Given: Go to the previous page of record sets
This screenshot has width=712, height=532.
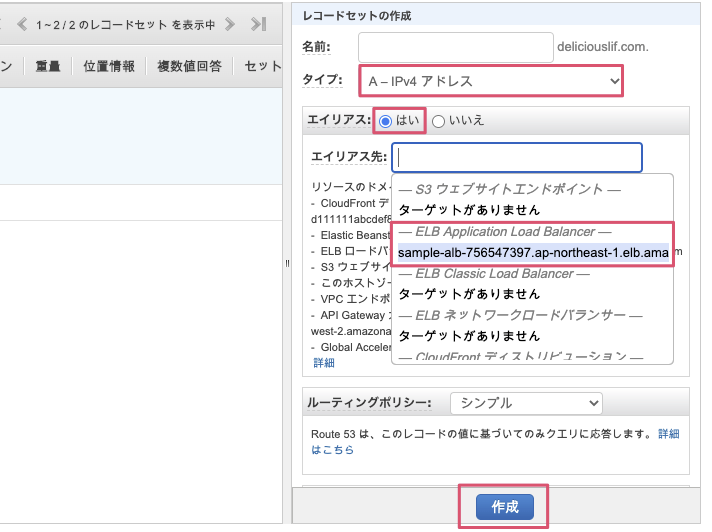Looking at the screenshot, I should 22,24.
